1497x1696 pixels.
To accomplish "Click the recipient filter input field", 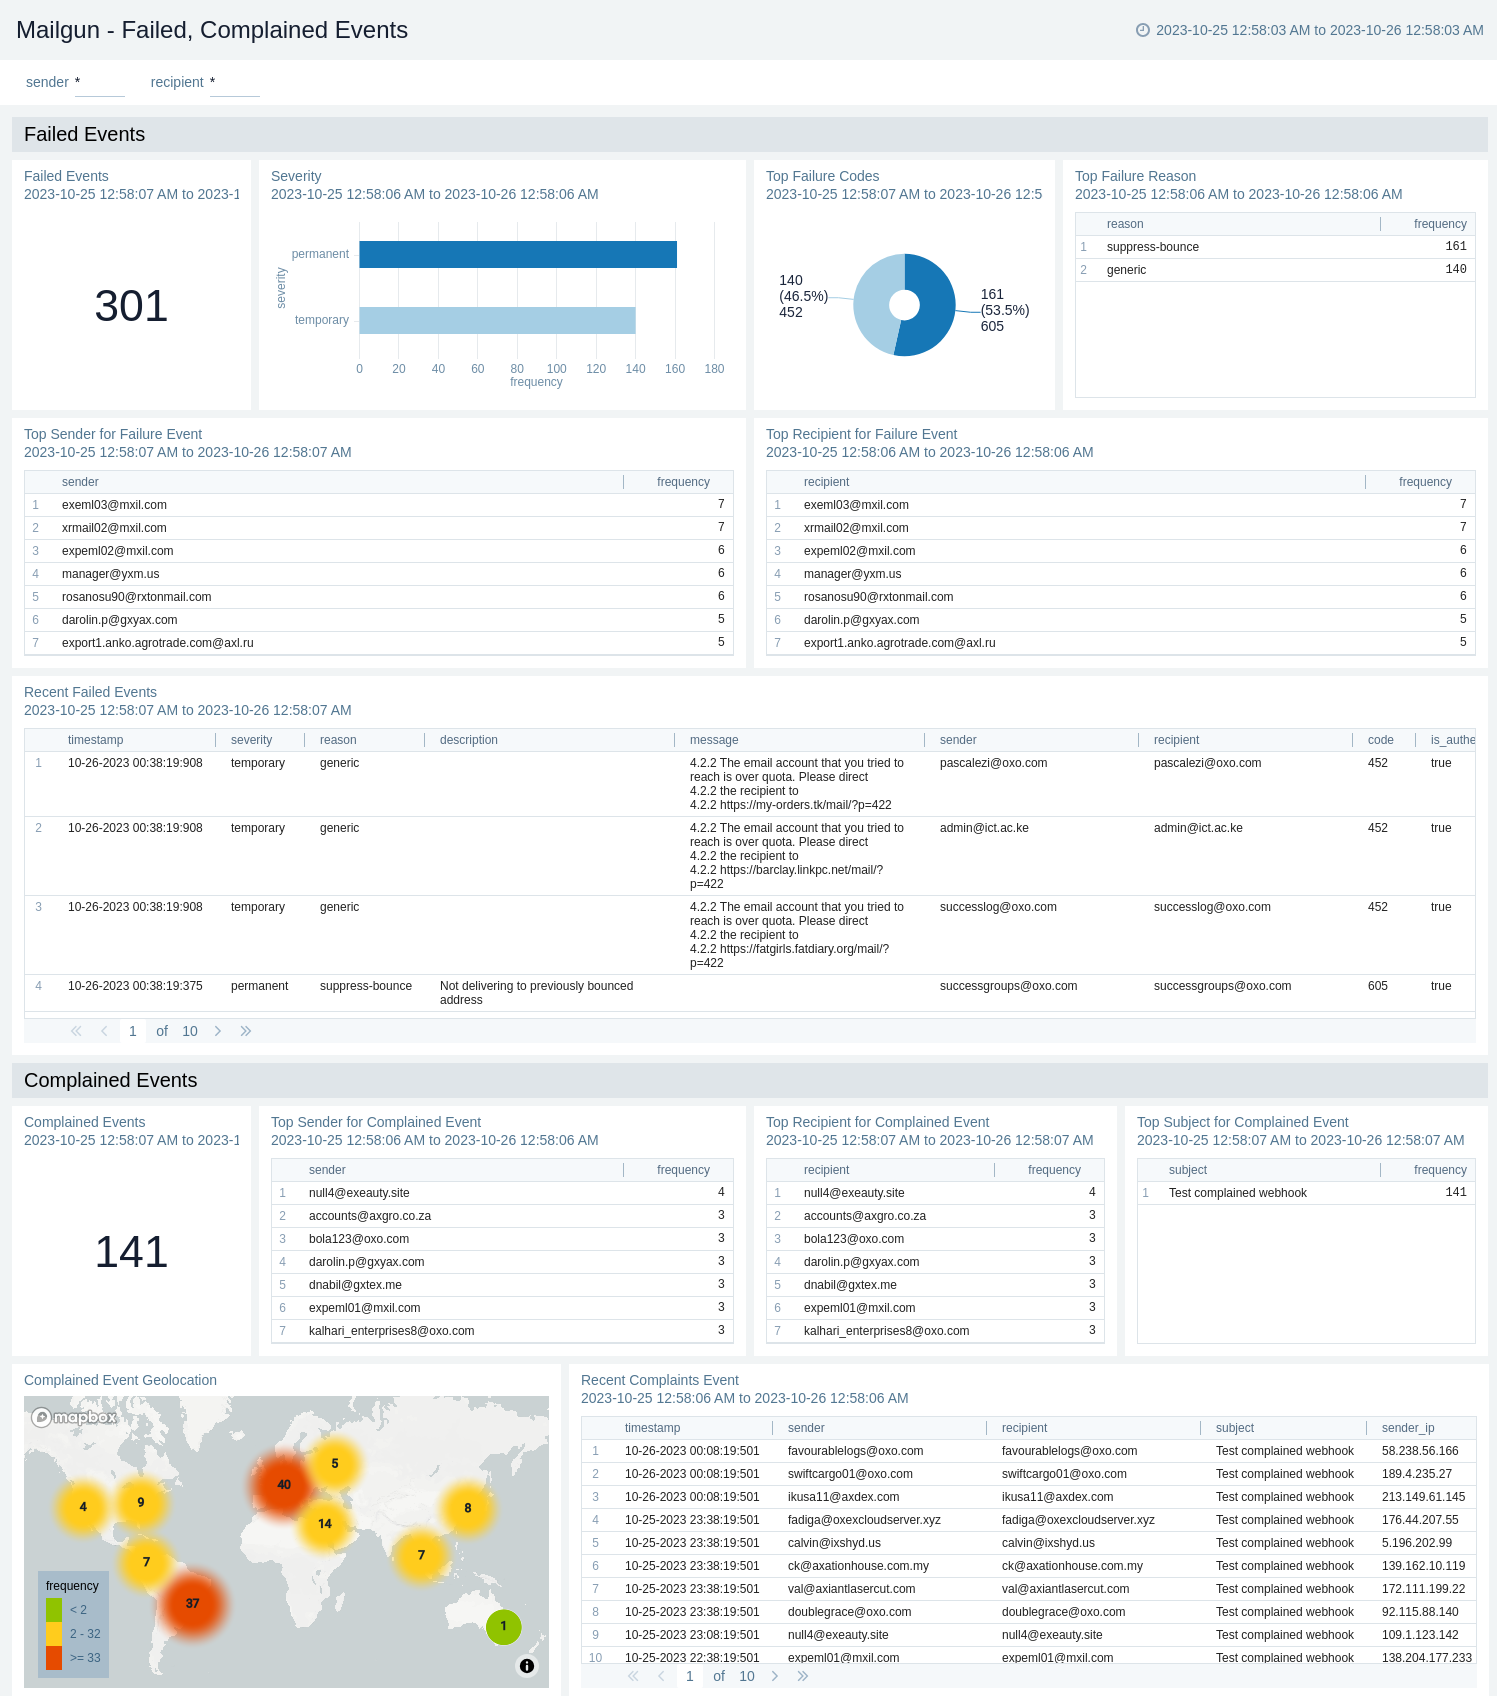I will tap(235, 83).
